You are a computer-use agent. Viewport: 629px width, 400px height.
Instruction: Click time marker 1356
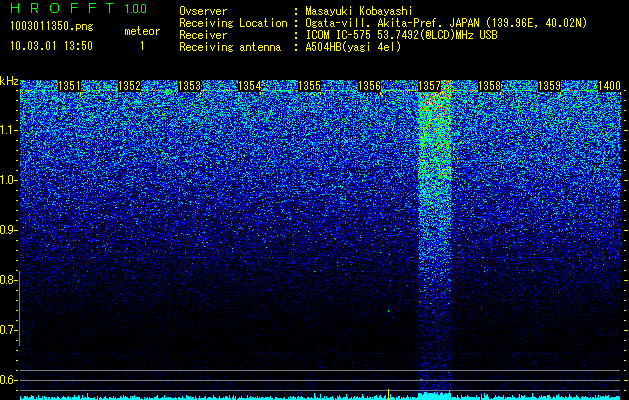point(369,86)
